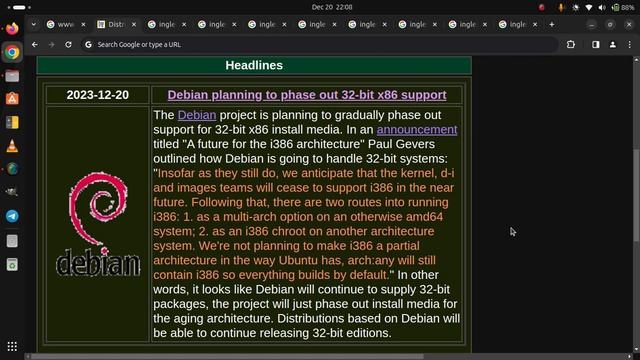Open the Files manager from the dock

(x=12, y=76)
